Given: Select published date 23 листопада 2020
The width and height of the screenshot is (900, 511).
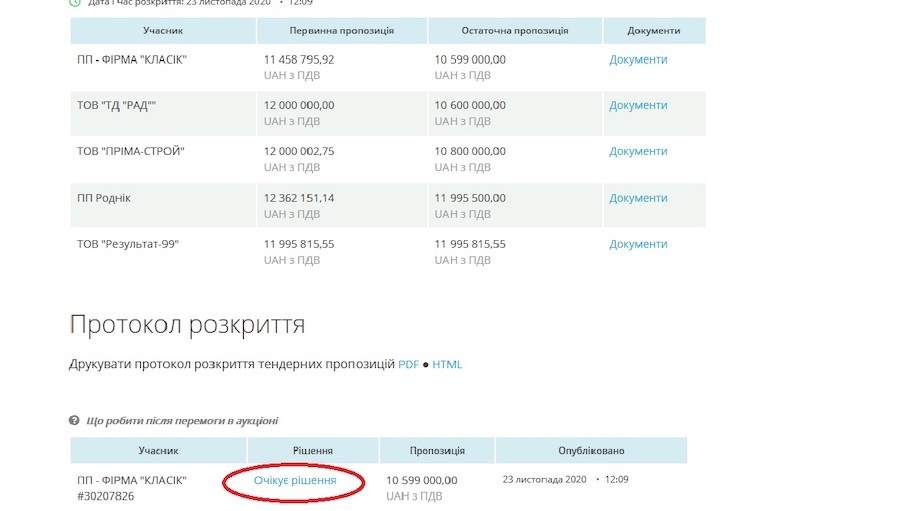Looking at the screenshot, I should tap(545, 479).
